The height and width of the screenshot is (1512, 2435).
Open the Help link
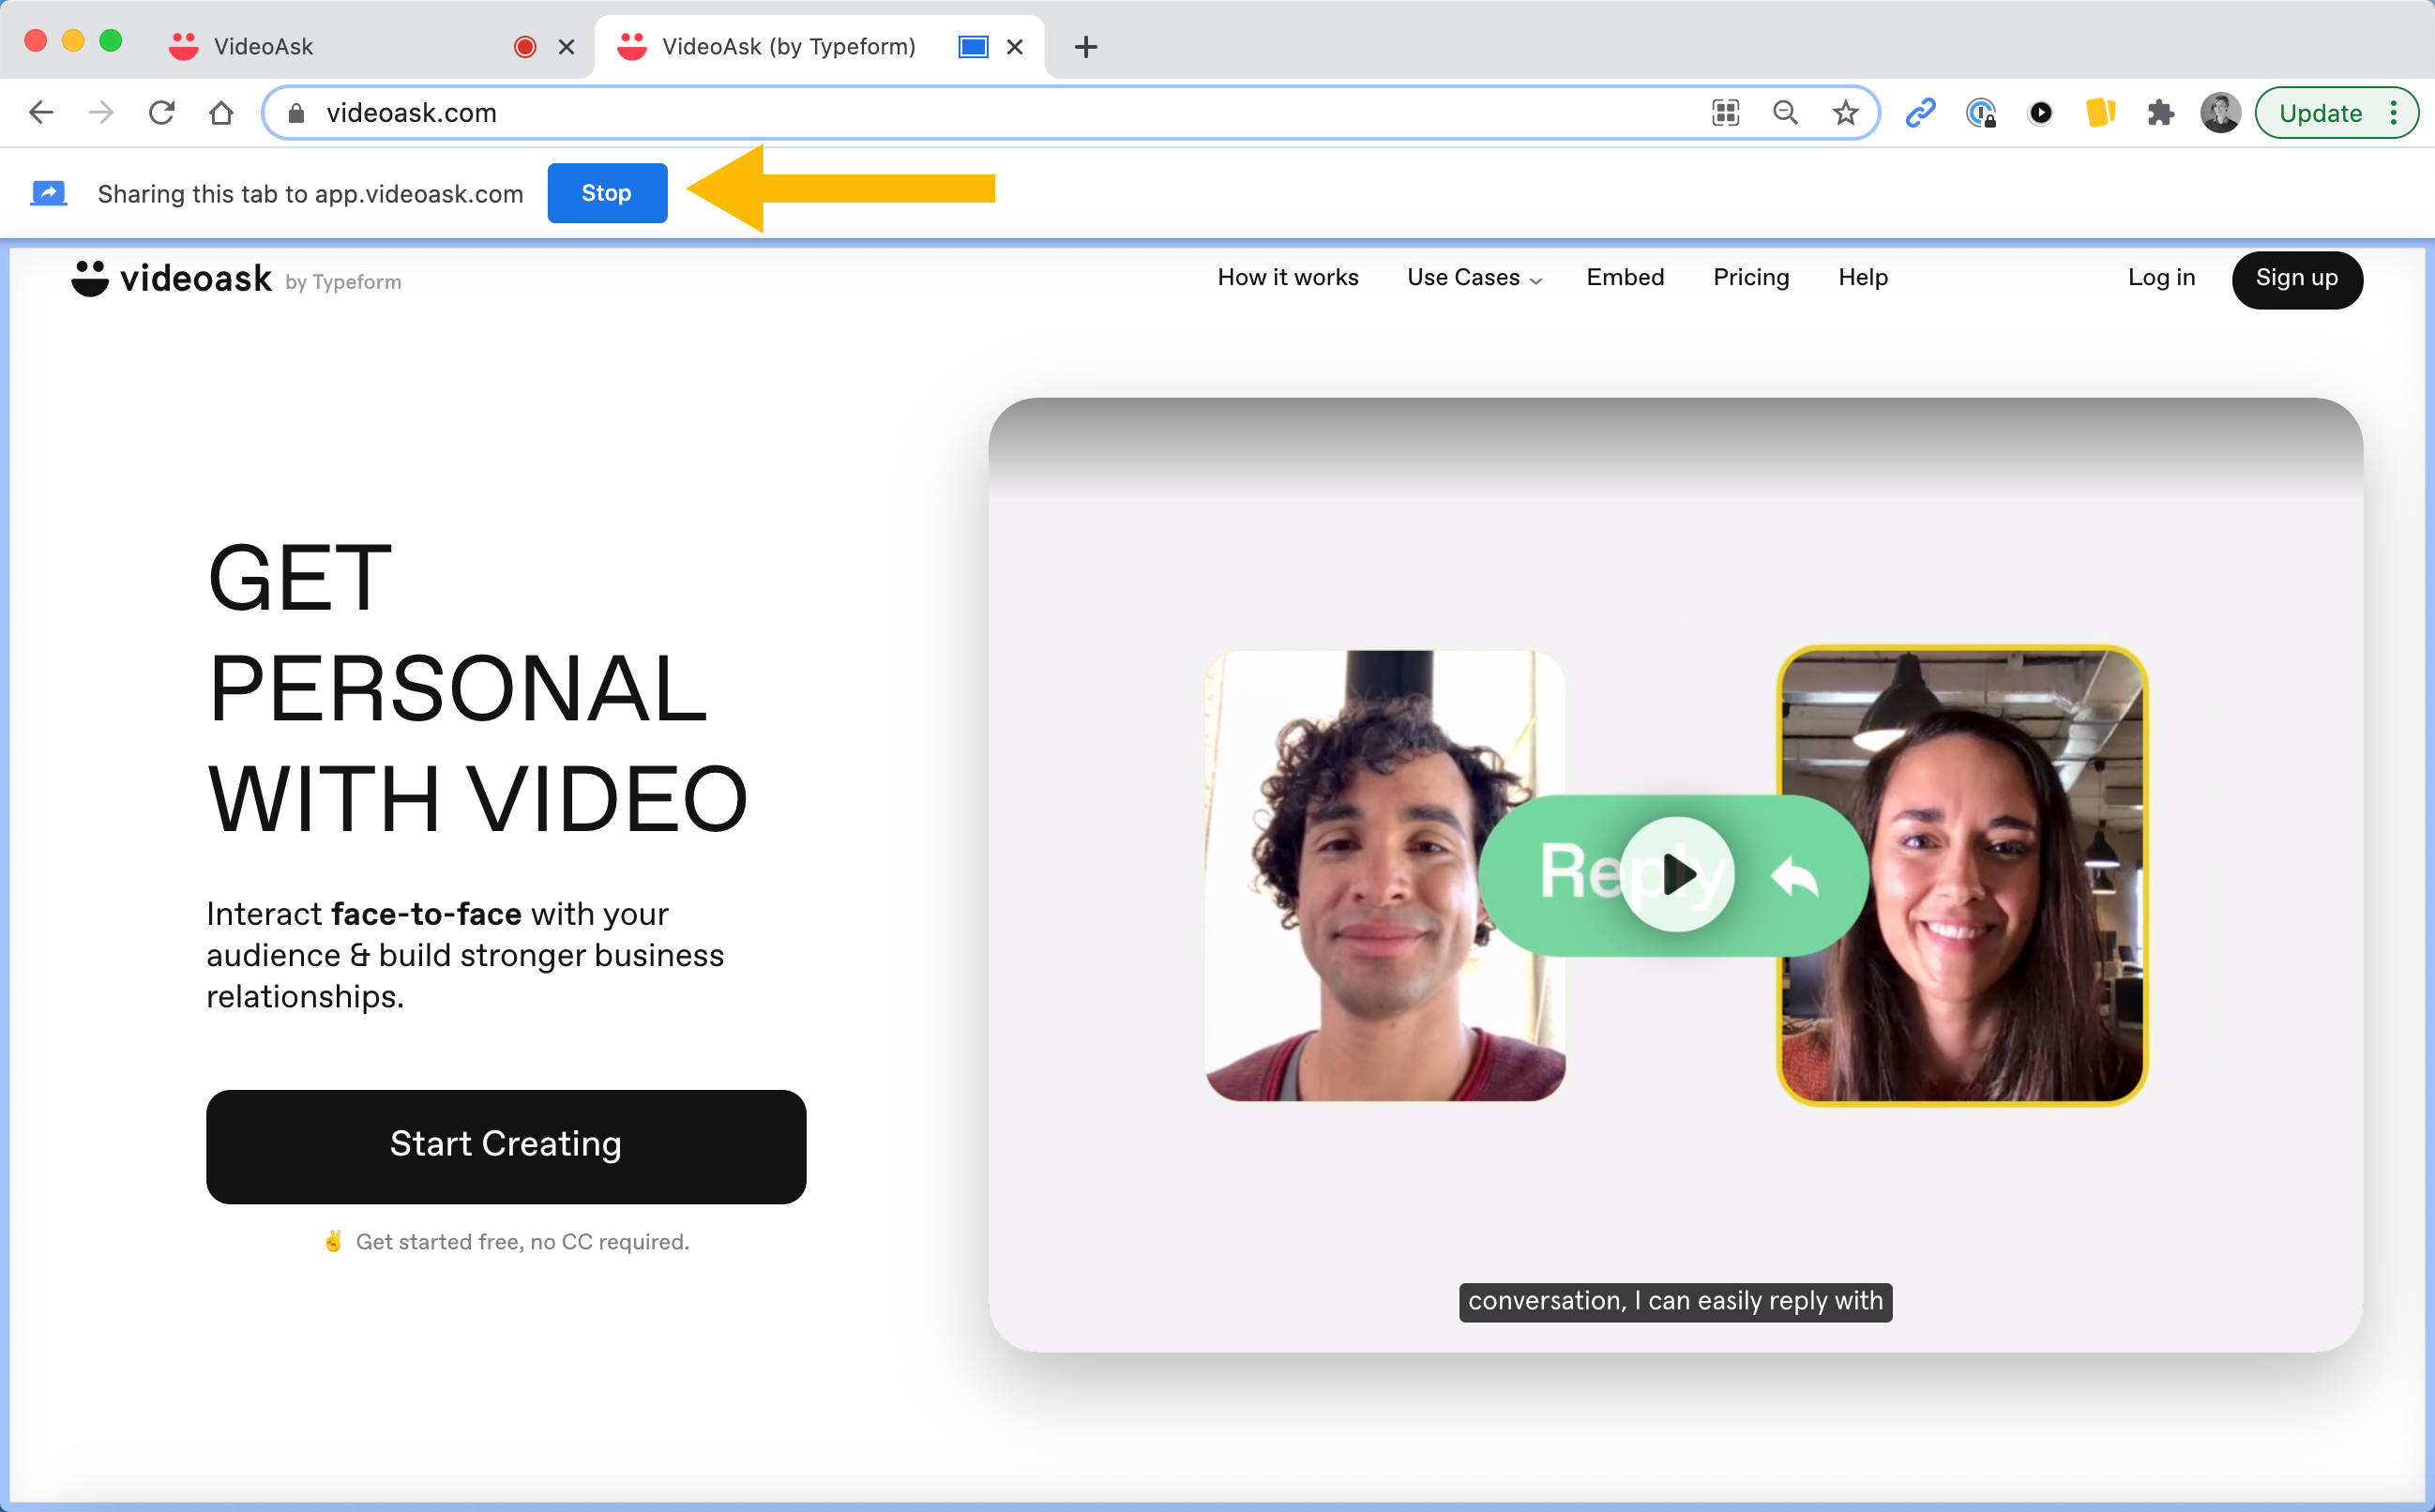[x=1863, y=277]
